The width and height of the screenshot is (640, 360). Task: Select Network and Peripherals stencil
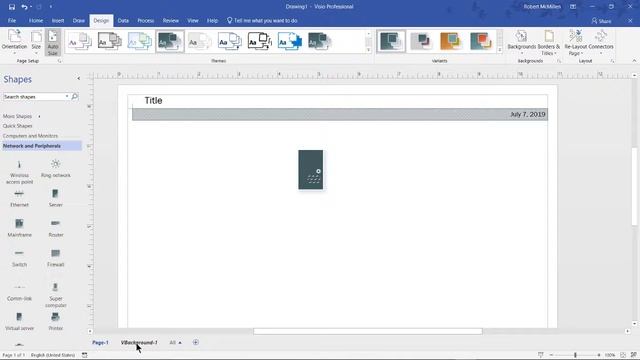[42, 146]
